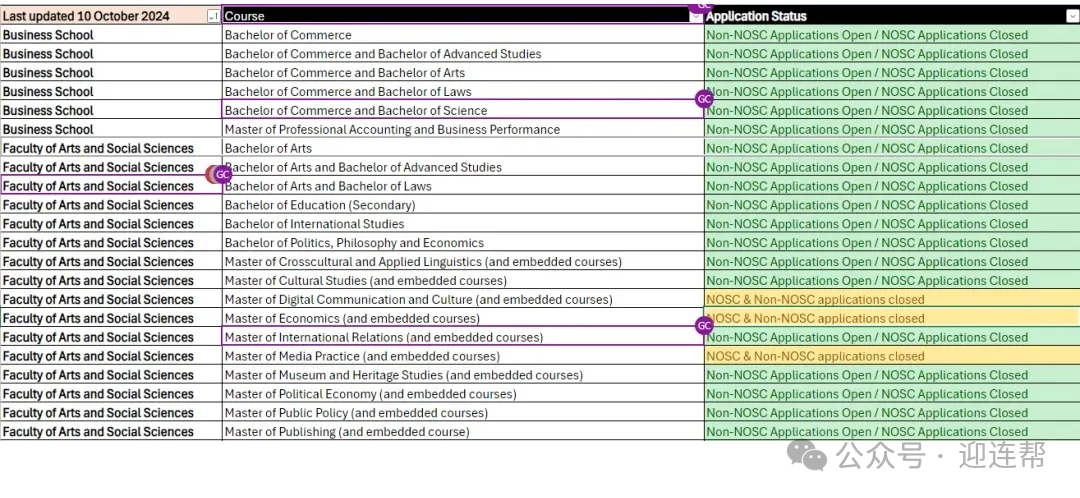Click the WeChat logo in the watermark
1080x498 pixels.
point(807,456)
